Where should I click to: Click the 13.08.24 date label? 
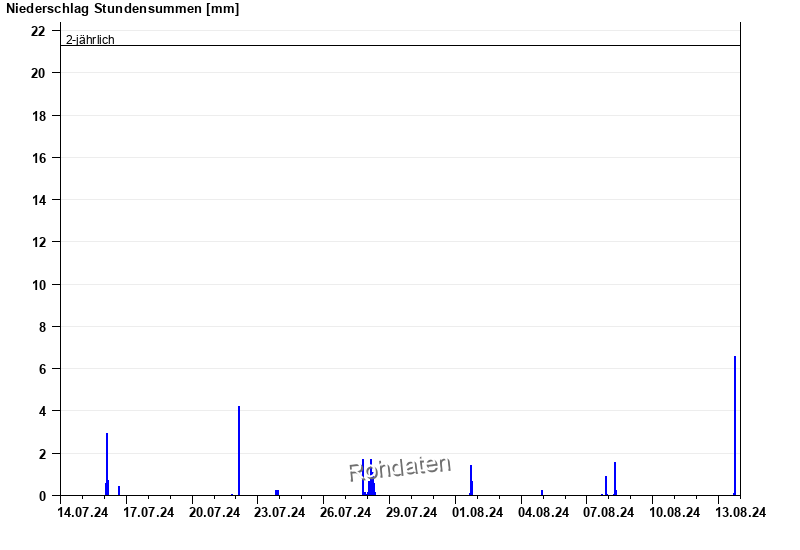pyautogui.click(x=741, y=513)
